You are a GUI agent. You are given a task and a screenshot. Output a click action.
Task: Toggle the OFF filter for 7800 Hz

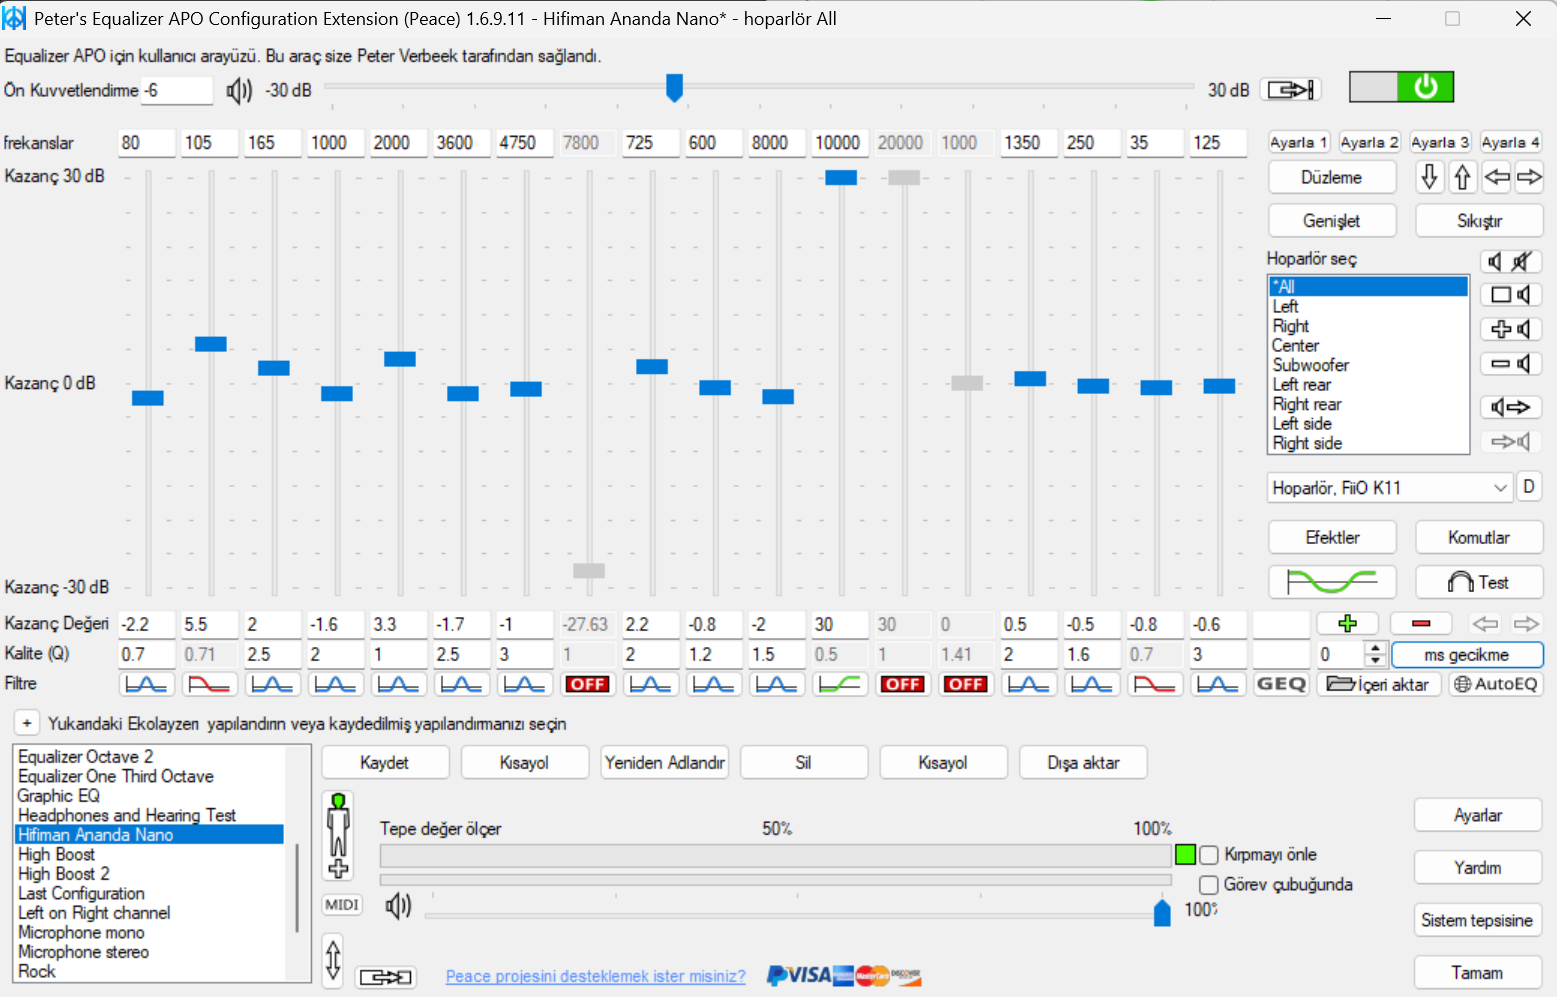click(587, 684)
